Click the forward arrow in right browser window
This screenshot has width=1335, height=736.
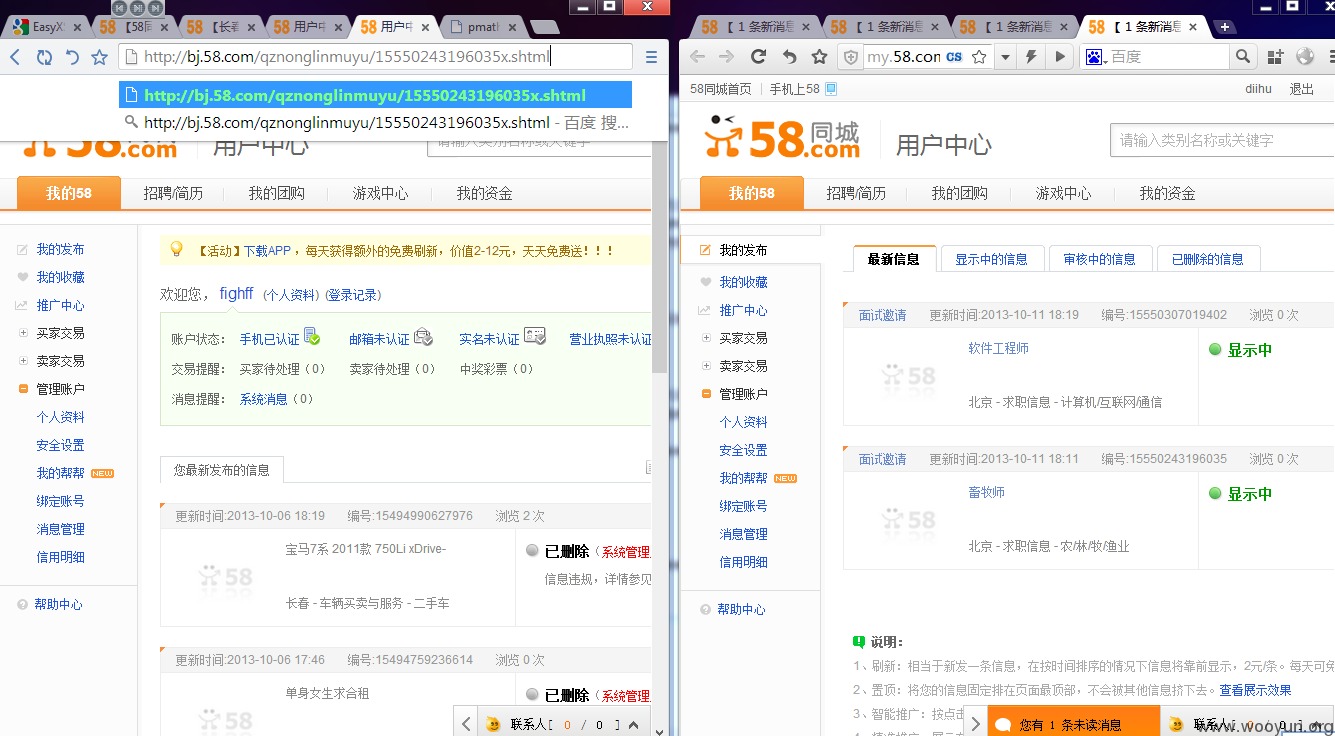(x=727, y=57)
